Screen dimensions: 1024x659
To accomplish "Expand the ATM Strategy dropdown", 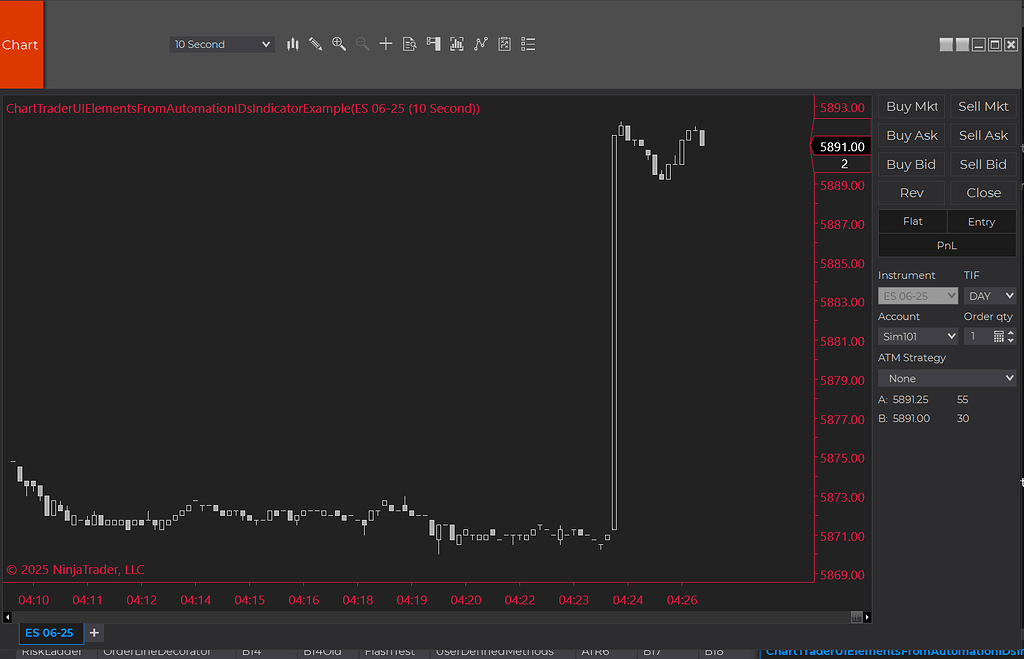I will click(x=946, y=378).
